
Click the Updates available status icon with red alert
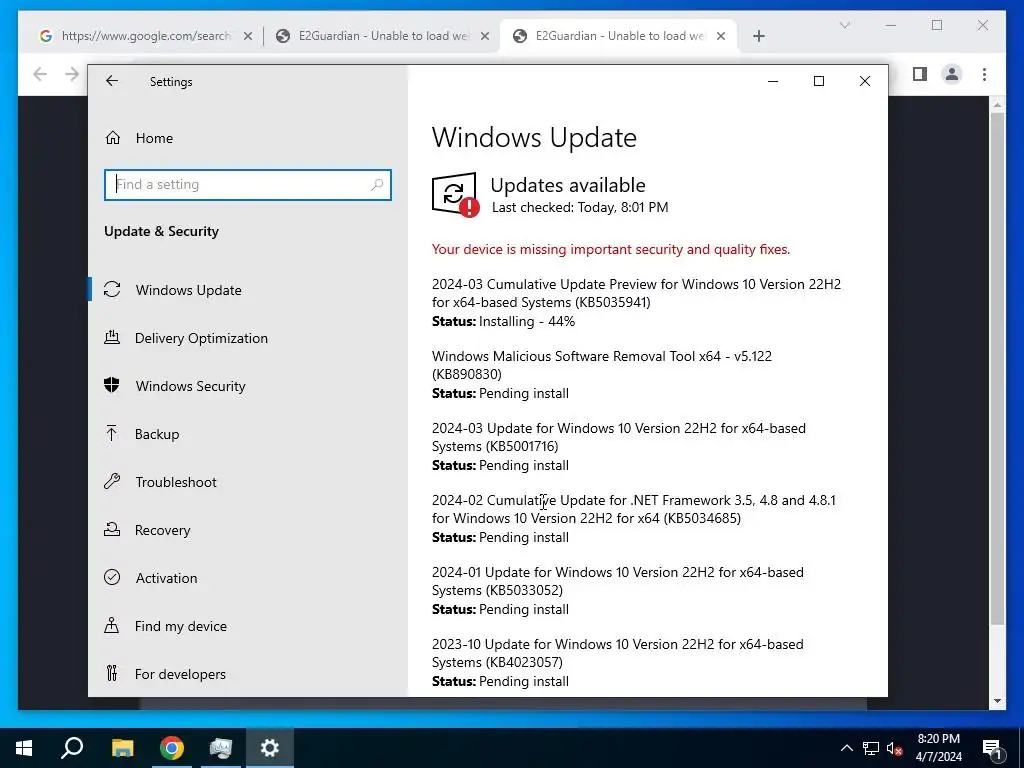coord(455,195)
